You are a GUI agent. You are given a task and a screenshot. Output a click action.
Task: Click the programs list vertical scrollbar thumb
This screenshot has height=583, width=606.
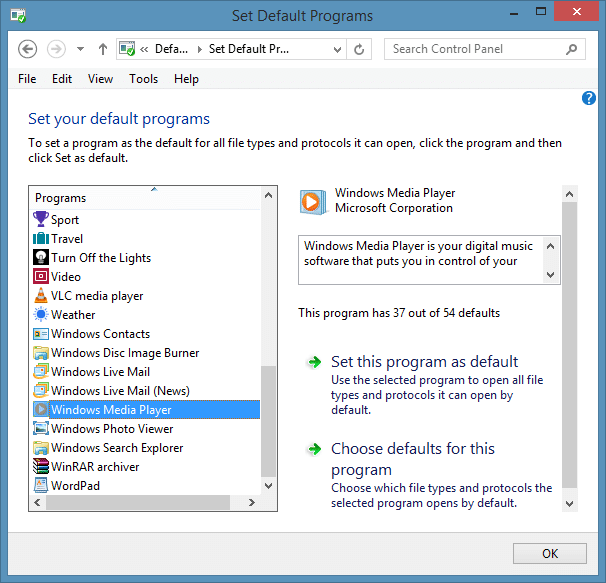click(268, 421)
